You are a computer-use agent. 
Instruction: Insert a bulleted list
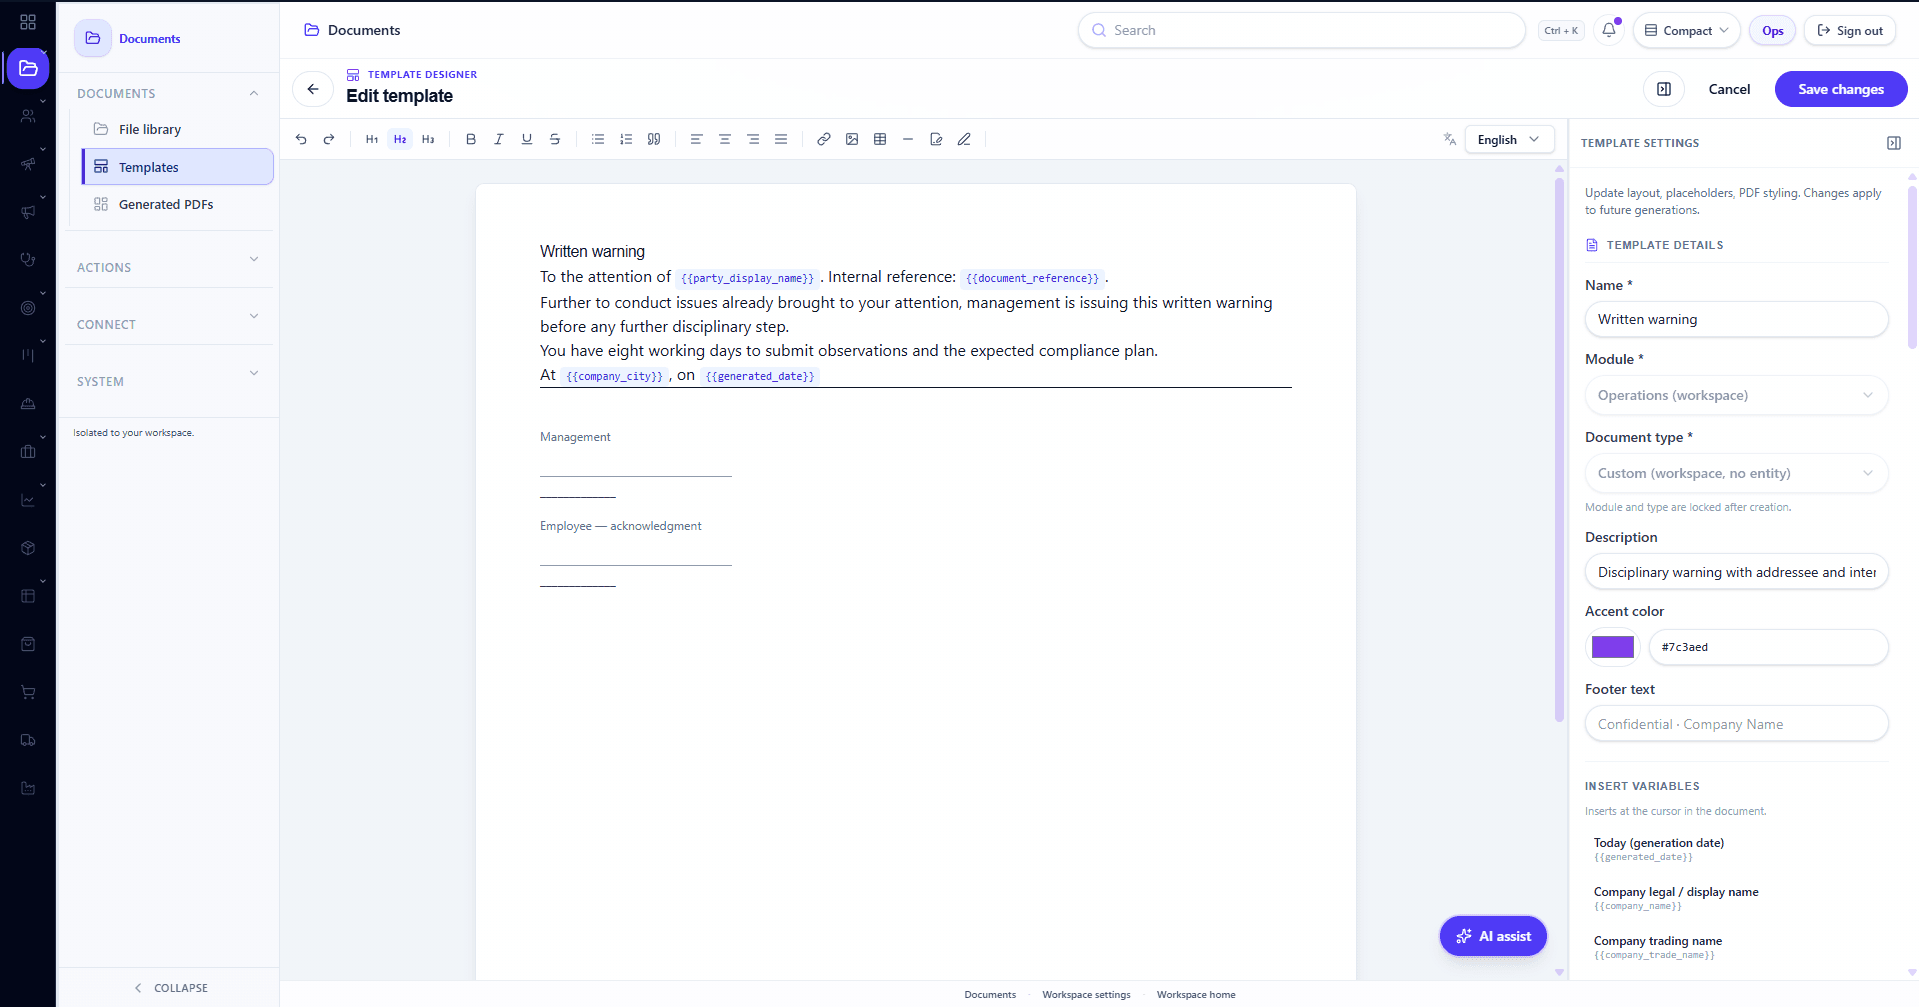click(x=598, y=139)
